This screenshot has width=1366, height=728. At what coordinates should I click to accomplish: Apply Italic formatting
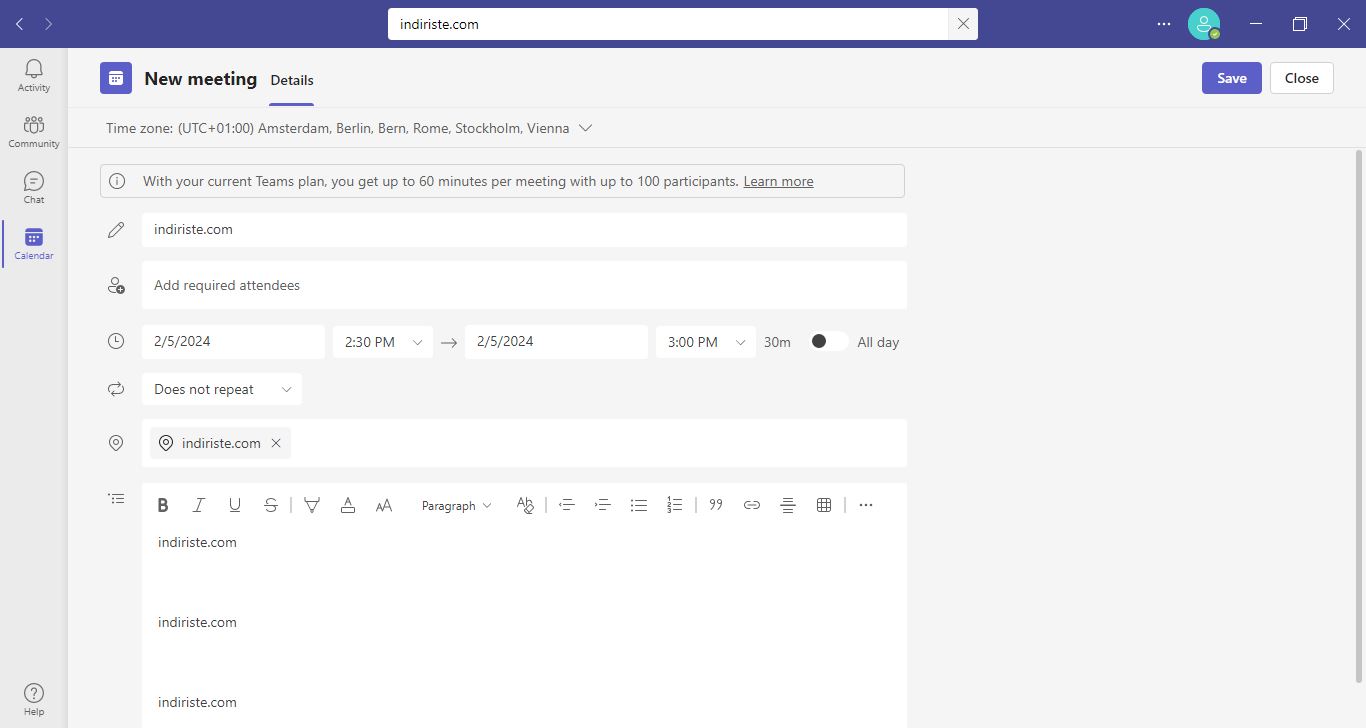click(199, 505)
